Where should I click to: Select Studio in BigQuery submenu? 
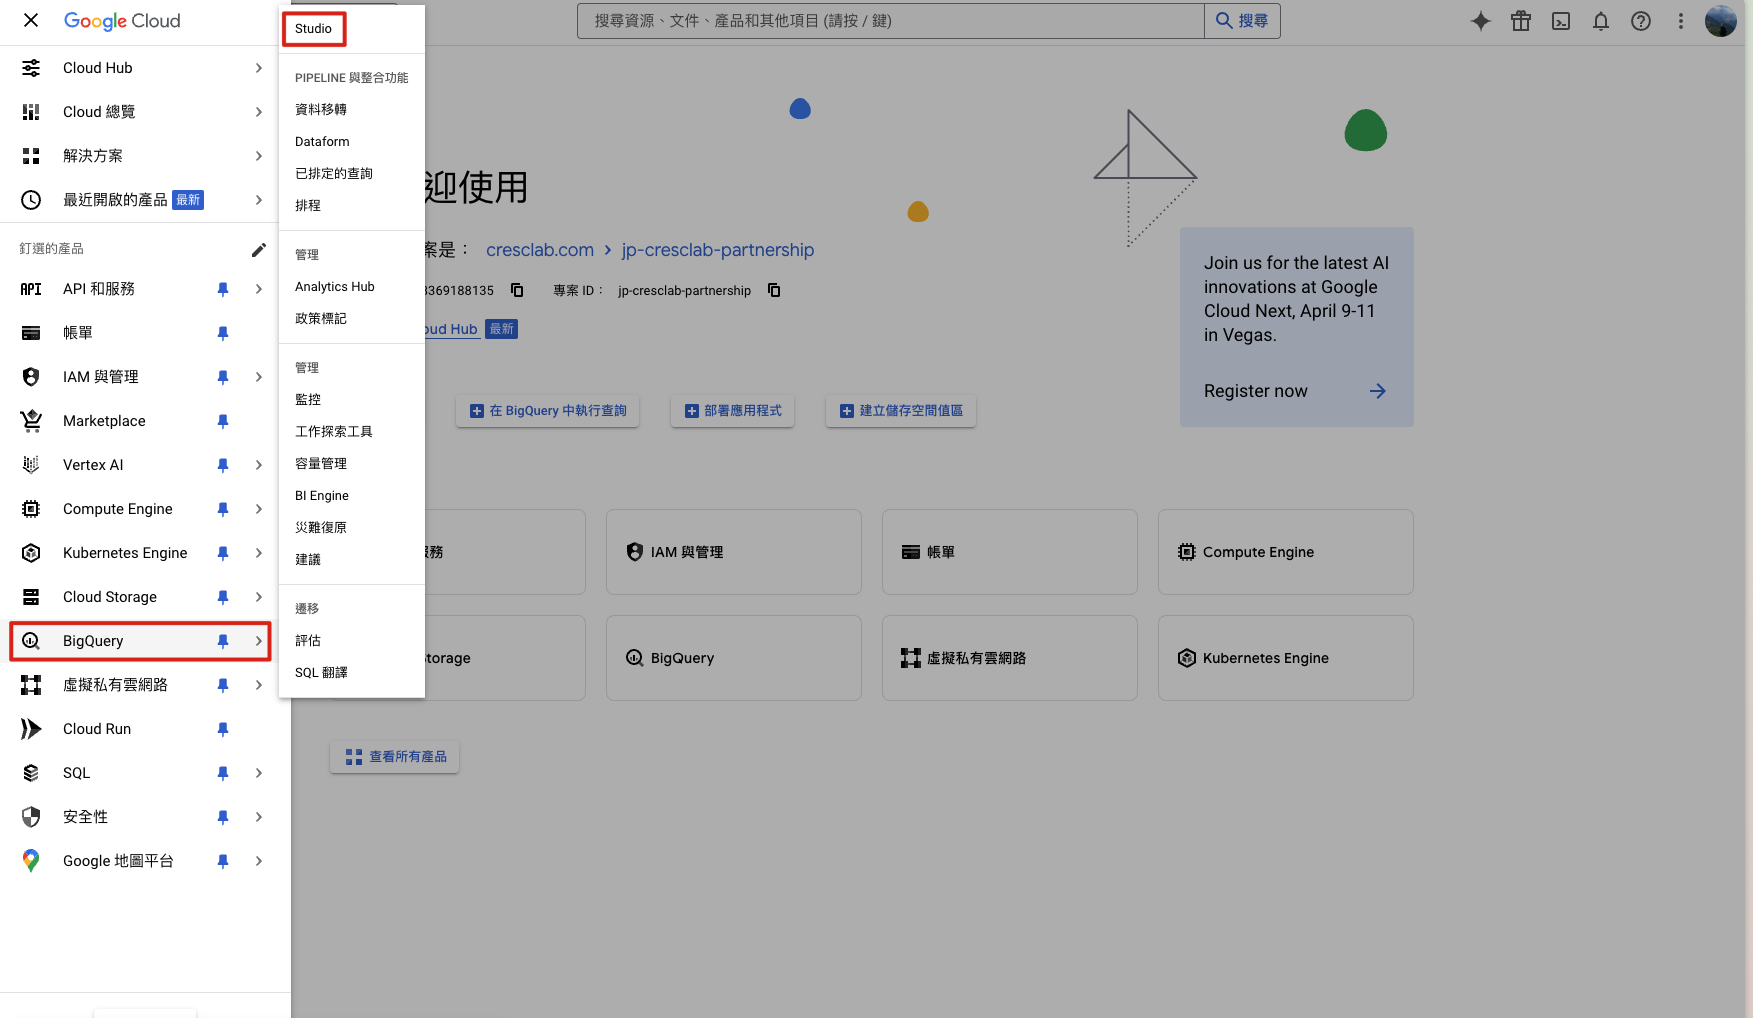click(x=314, y=29)
